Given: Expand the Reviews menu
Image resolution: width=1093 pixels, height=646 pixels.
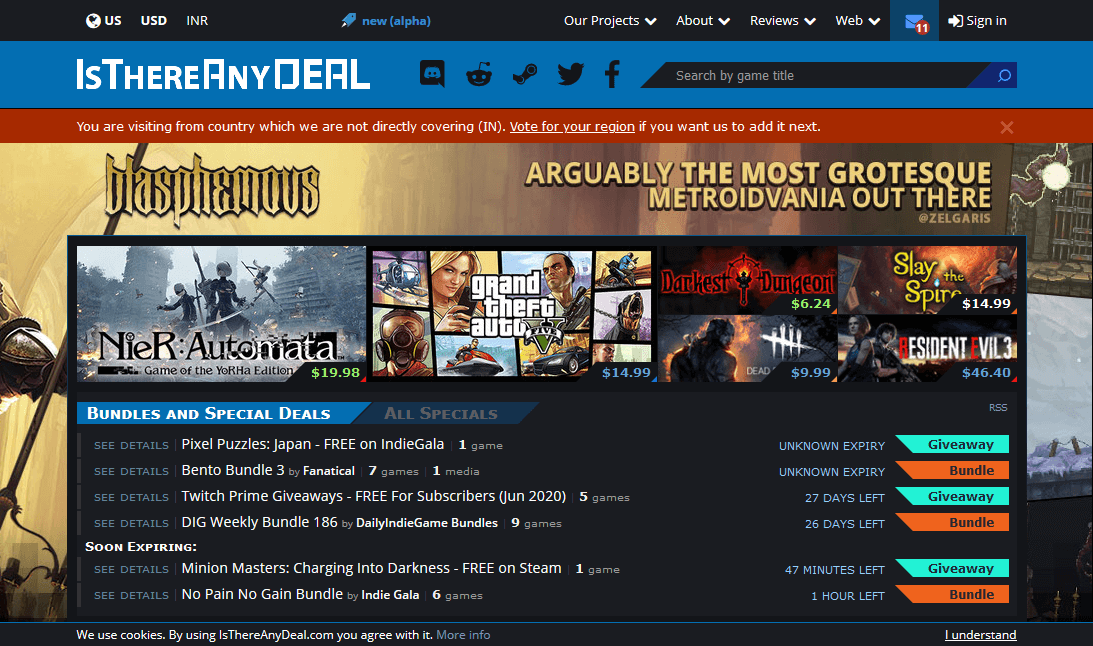Looking at the screenshot, I should pos(783,21).
